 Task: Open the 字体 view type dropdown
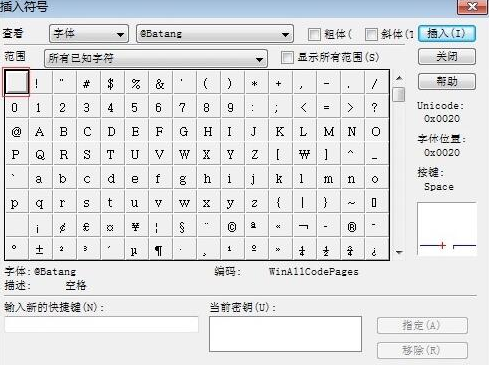click(89, 34)
